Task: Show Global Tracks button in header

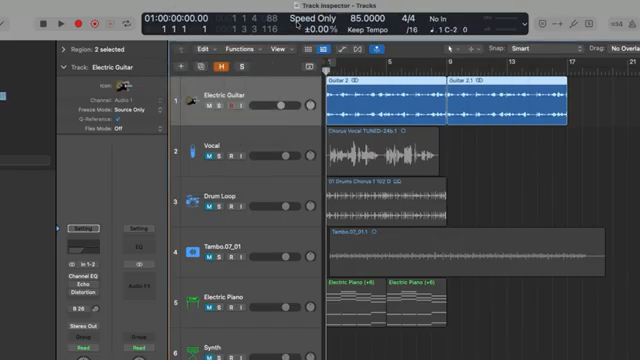Action: pyautogui.click(x=309, y=66)
